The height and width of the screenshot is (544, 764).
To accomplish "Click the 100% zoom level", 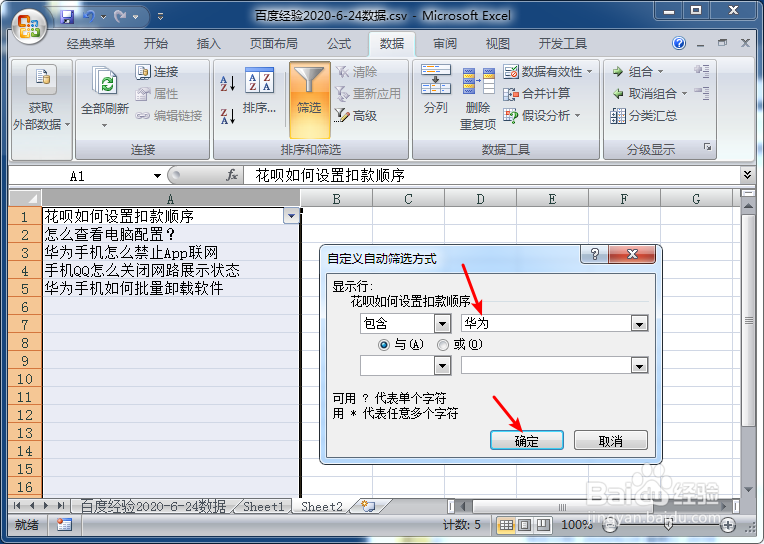I will (577, 525).
